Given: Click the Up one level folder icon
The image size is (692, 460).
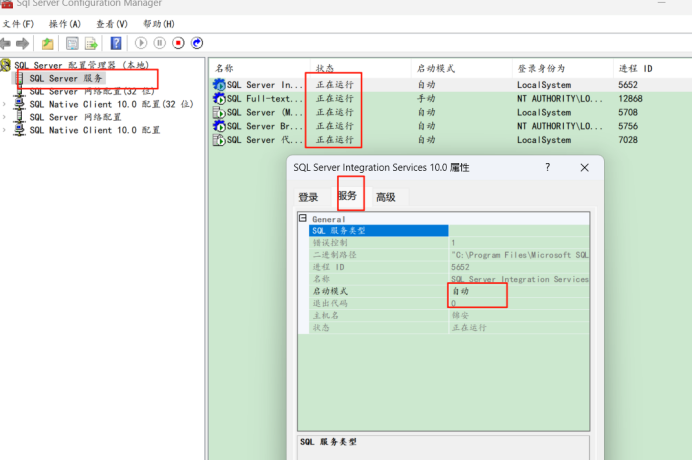Looking at the screenshot, I should [47, 43].
